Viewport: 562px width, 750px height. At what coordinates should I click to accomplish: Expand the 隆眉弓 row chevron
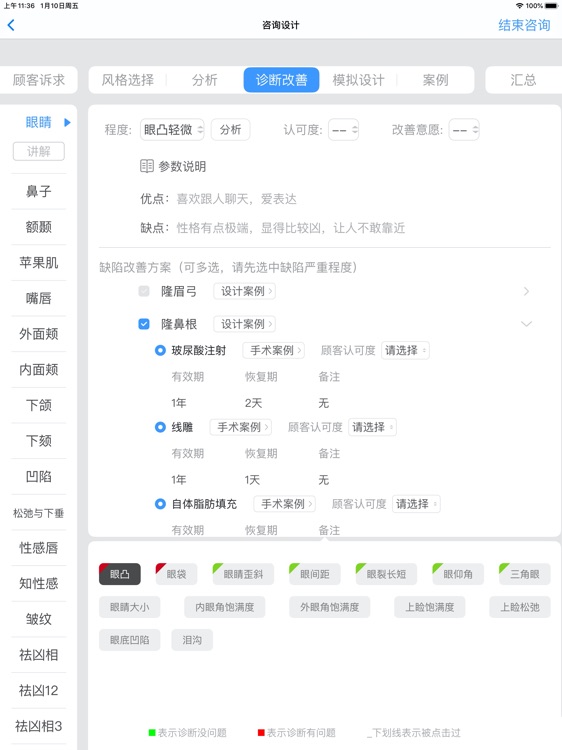pyautogui.click(x=526, y=291)
